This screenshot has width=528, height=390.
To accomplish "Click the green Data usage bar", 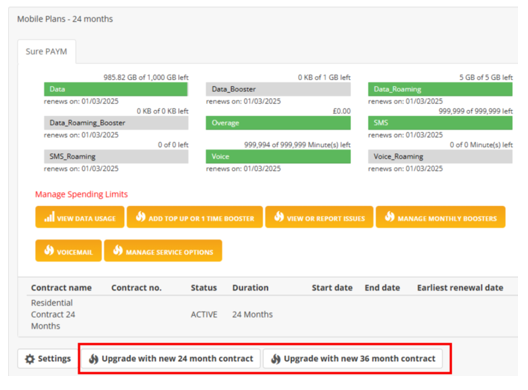I will pos(116,89).
